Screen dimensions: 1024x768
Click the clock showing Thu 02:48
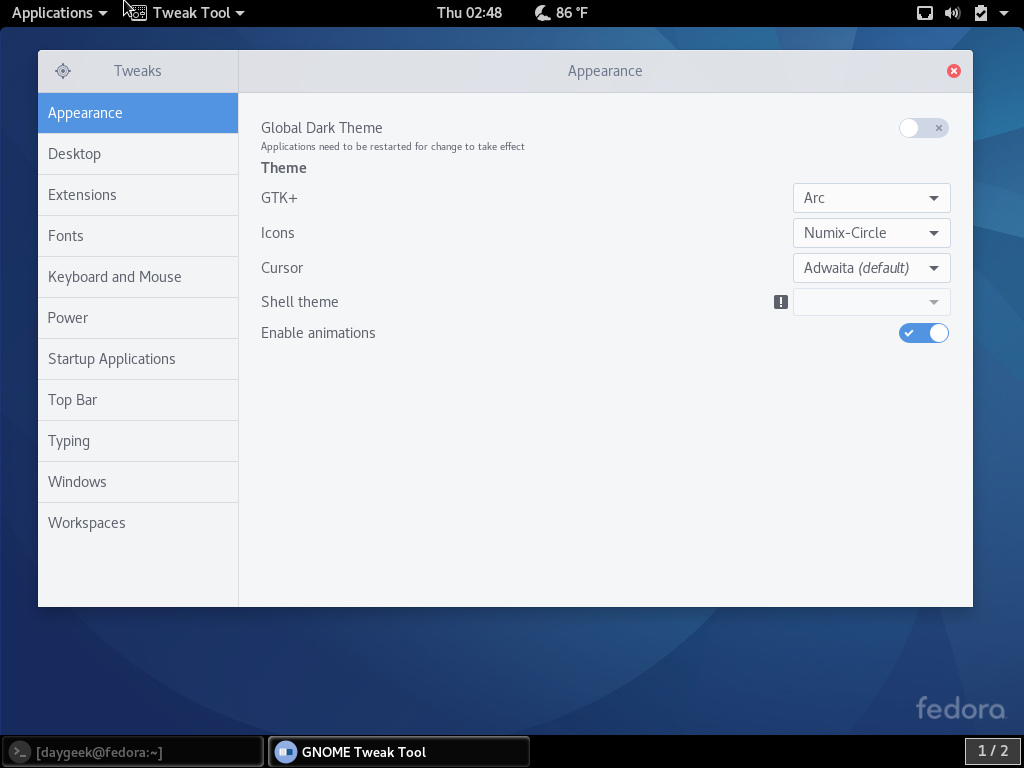click(x=470, y=13)
